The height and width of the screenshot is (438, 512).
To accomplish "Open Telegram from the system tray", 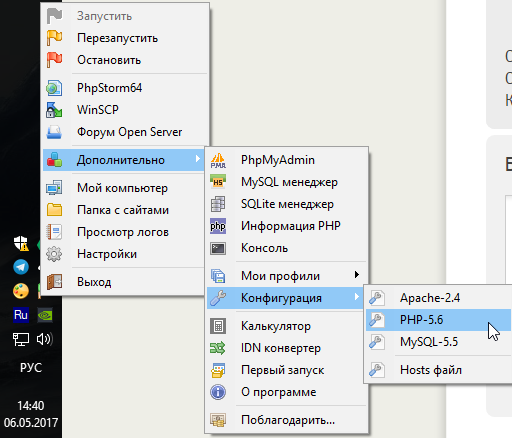I will (21, 267).
